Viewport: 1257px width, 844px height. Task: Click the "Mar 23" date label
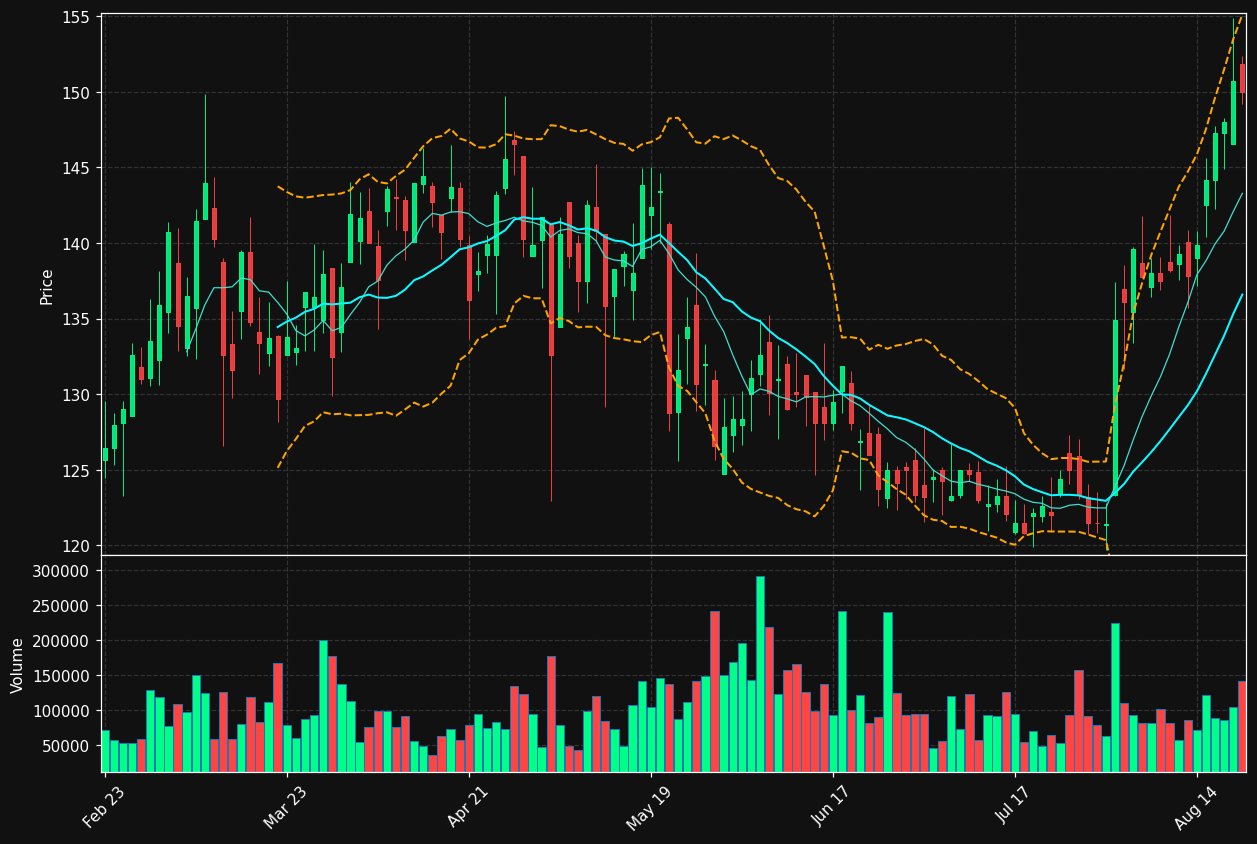[x=285, y=807]
